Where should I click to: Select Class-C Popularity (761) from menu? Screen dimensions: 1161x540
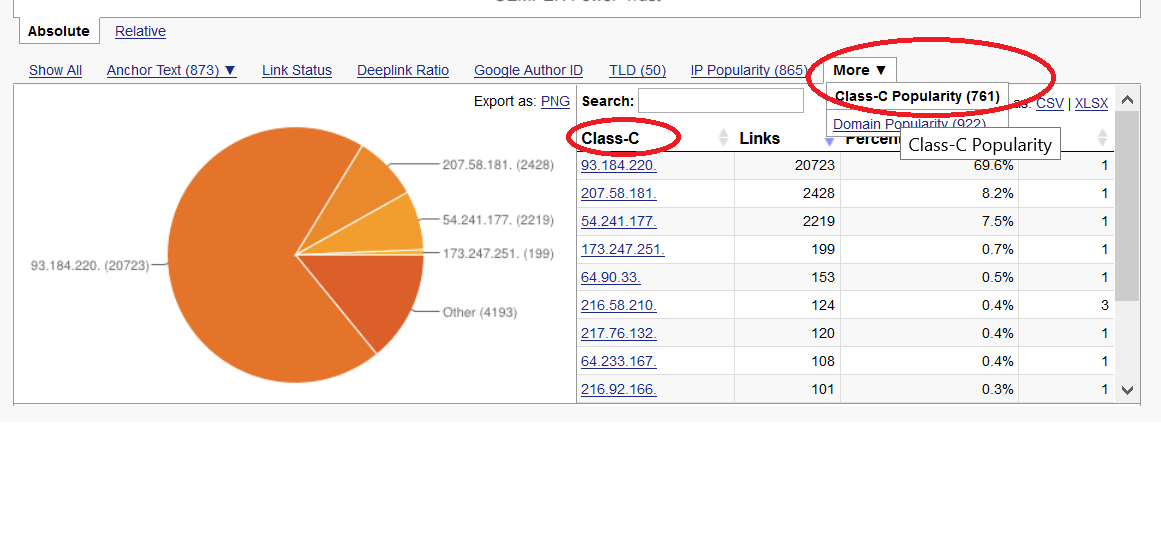click(x=917, y=96)
